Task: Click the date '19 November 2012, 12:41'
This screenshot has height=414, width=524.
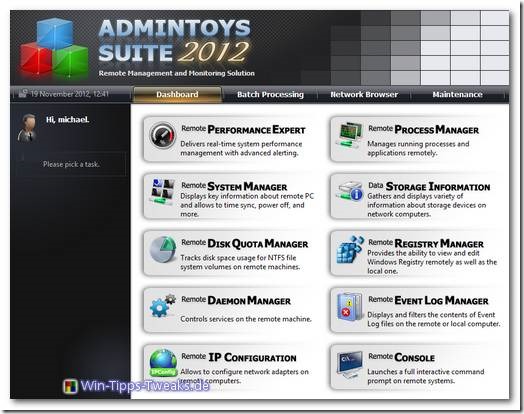Action: (70, 94)
